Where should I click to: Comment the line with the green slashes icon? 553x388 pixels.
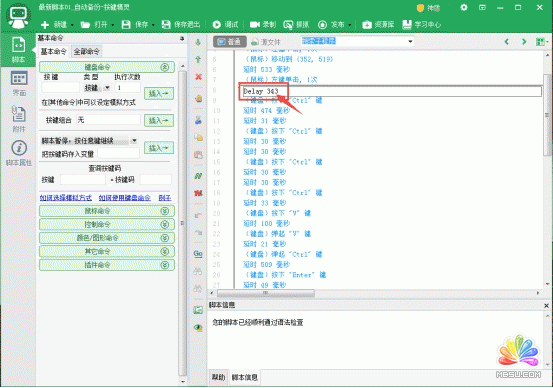pos(198,176)
